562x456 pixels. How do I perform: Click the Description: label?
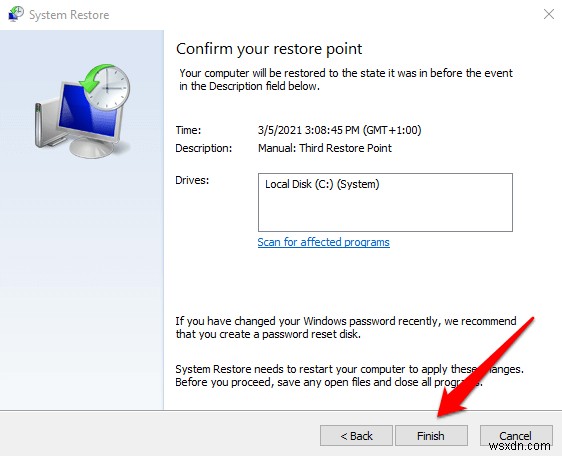pos(204,148)
